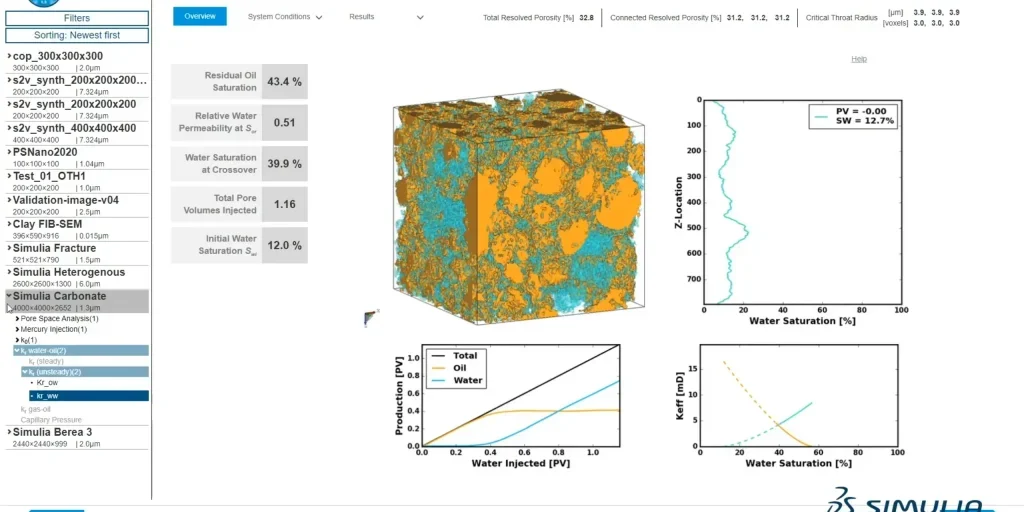
Task: Select the kr (steady) item
Action: click(45, 361)
